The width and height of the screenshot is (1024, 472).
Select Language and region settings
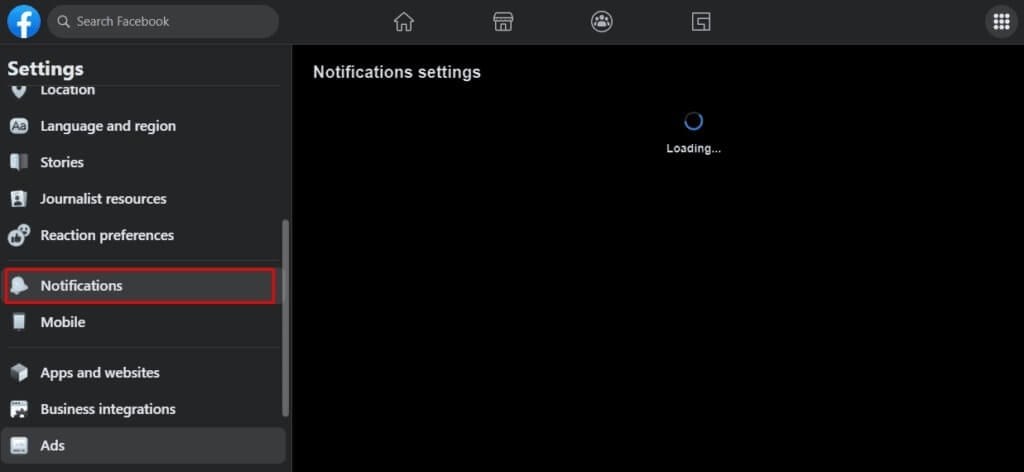tap(143, 126)
